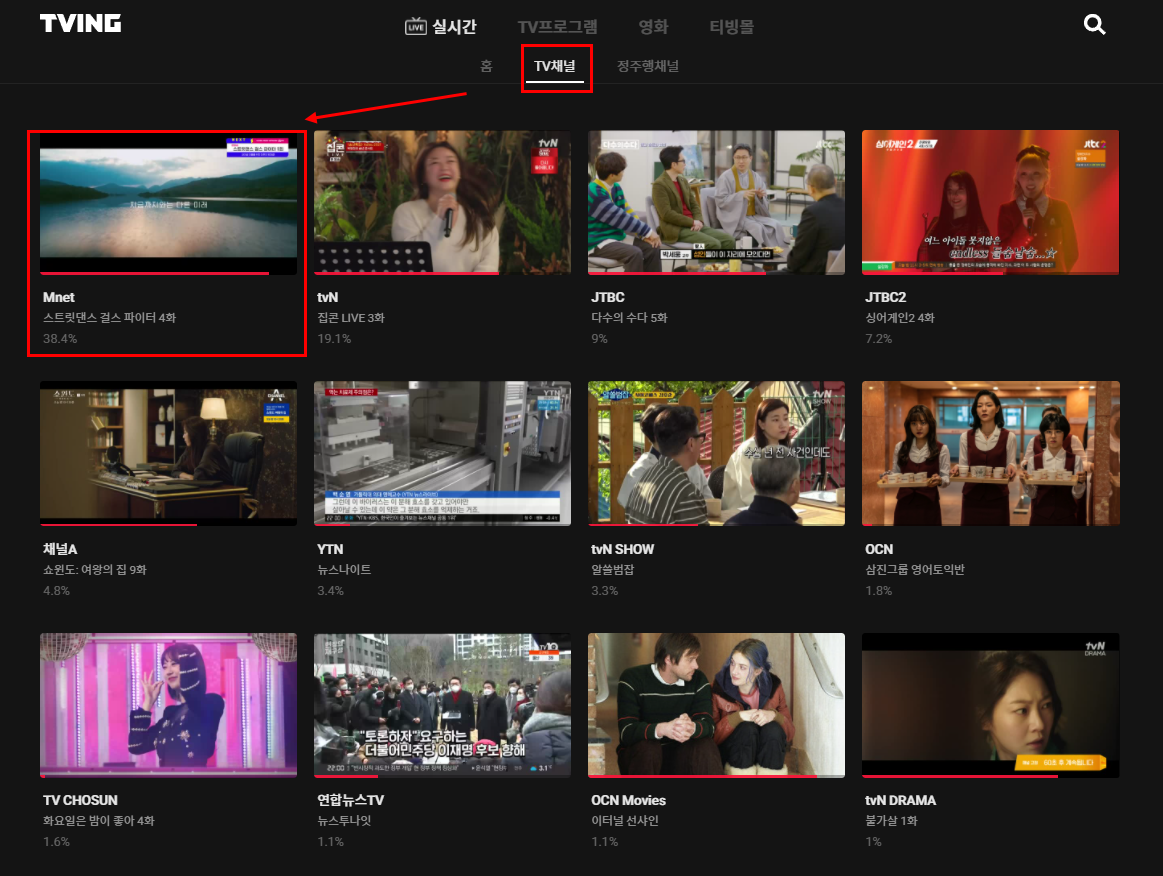Open the search magnifier icon
This screenshot has width=1163, height=876.
(x=1095, y=24)
